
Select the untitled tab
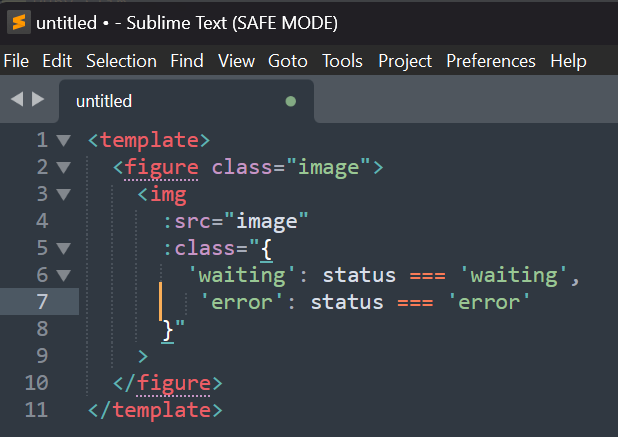click(x=186, y=101)
